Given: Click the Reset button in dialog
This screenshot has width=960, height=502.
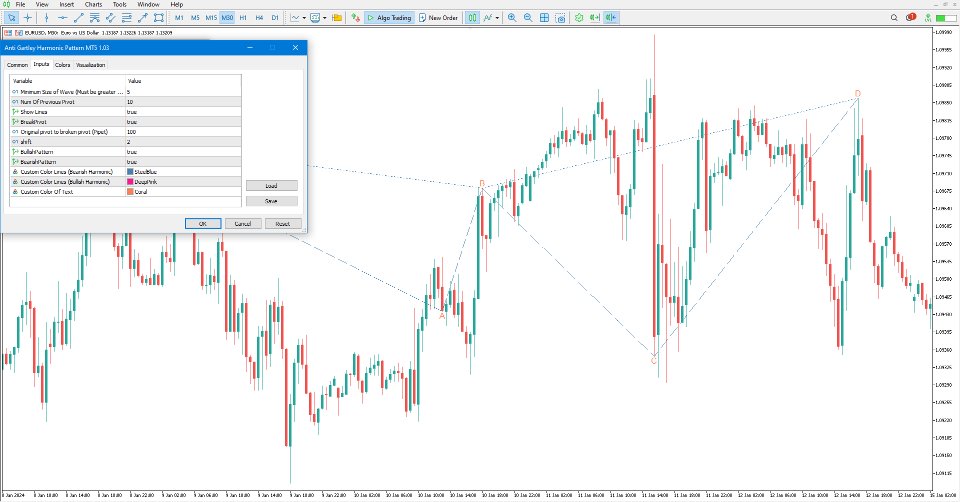Looking at the screenshot, I should tap(283, 224).
